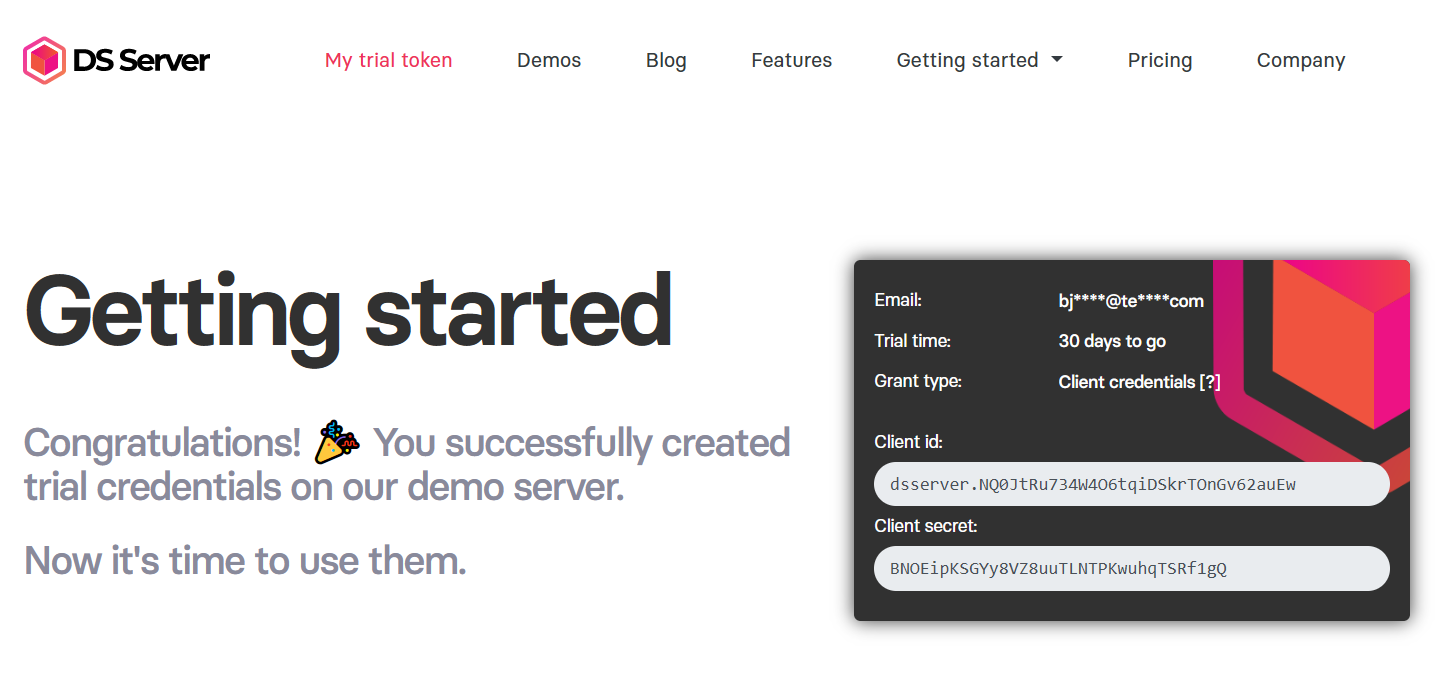The height and width of the screenshot is (689, 1445).
Task: Select the Client id field value
Action: [x=1132, y=484]
